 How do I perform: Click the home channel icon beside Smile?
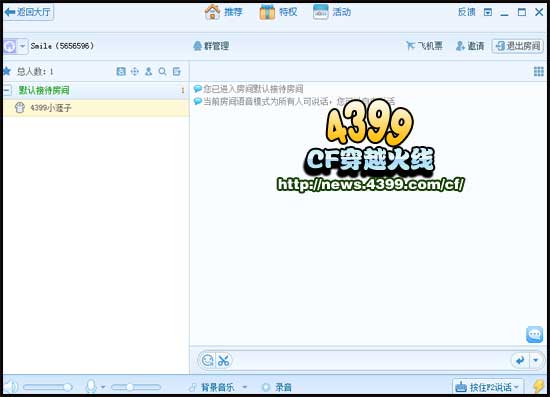tap(10, 46)
